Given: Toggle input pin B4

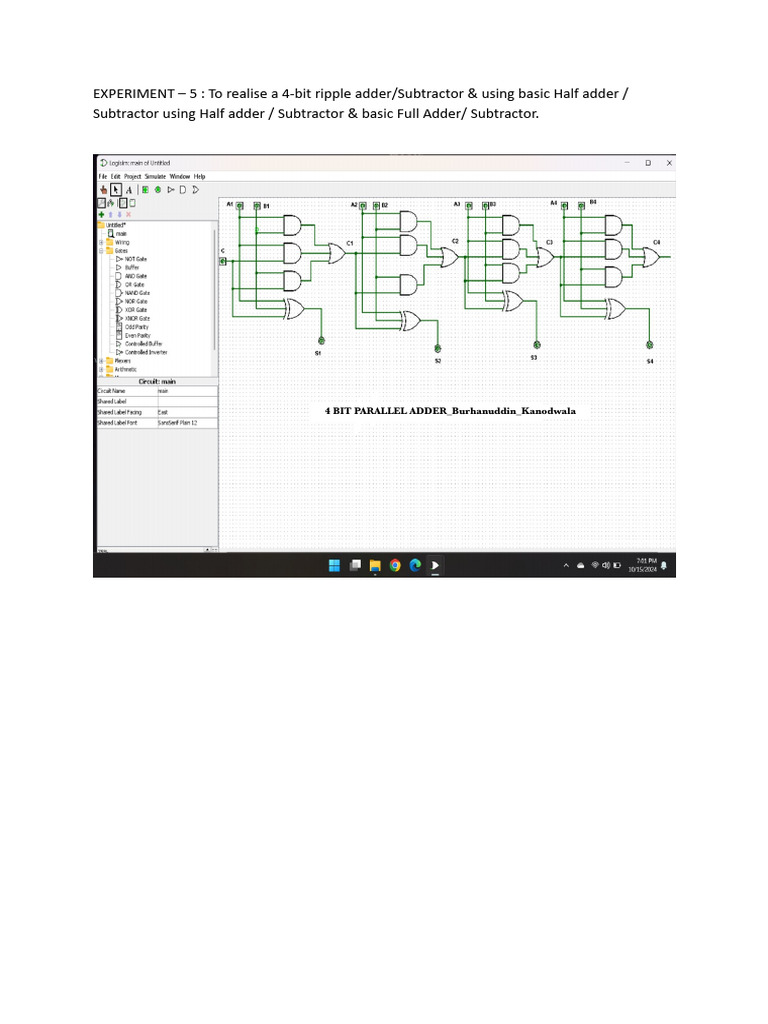Looking at the screenshot, I should click(581, 206).
